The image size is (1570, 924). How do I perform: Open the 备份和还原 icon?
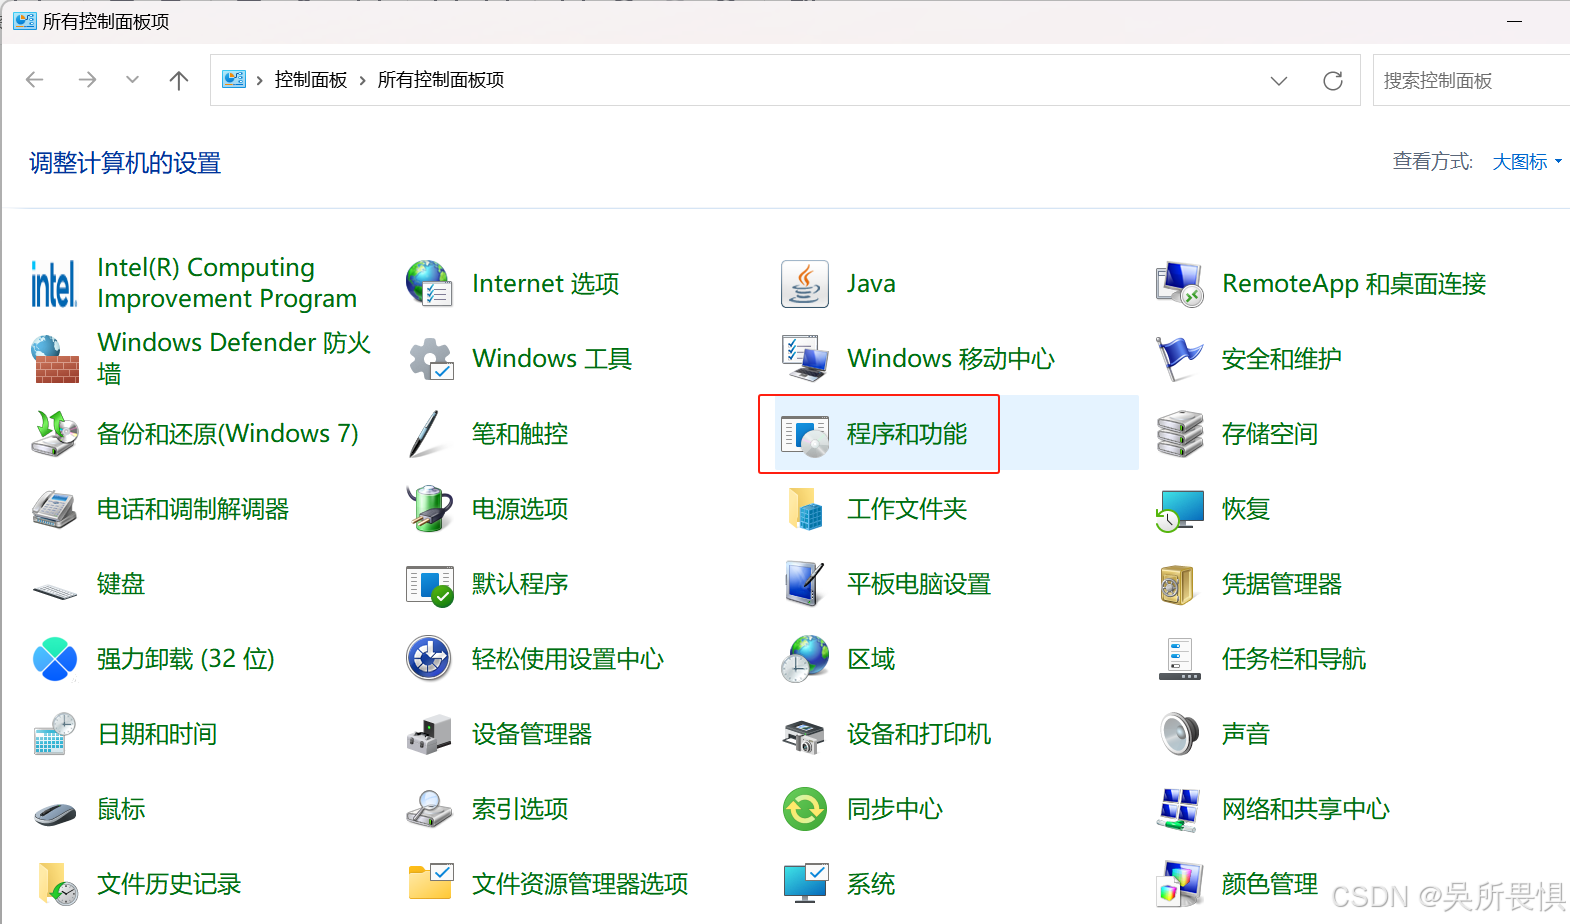[54, 434]
